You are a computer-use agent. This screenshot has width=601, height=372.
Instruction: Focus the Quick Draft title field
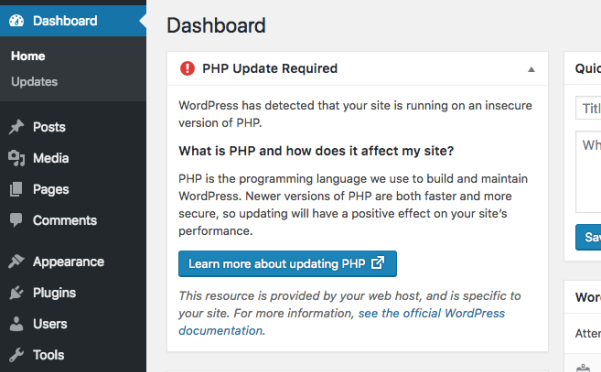pyautogui.click(x=588, y=108)
